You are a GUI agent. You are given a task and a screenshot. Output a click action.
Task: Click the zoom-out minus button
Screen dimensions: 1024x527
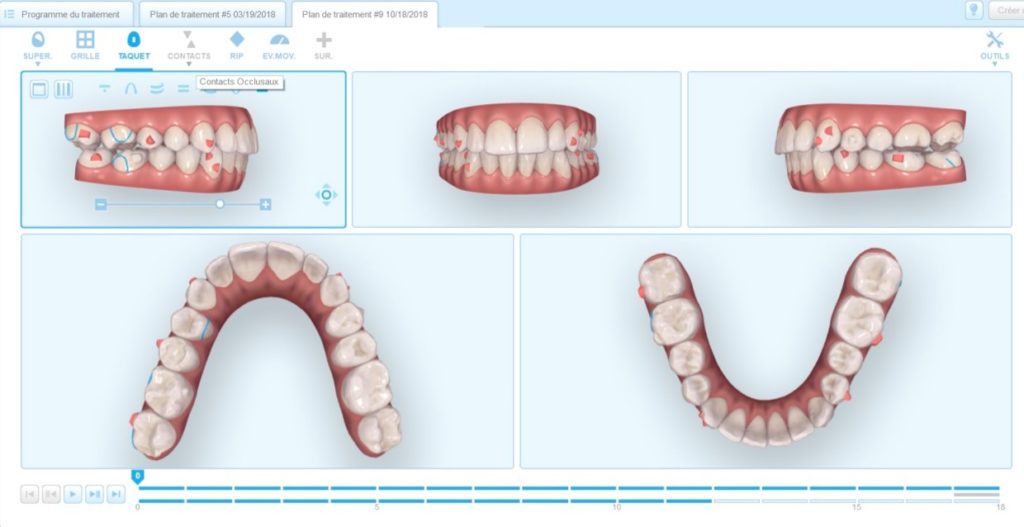[101, 204]
